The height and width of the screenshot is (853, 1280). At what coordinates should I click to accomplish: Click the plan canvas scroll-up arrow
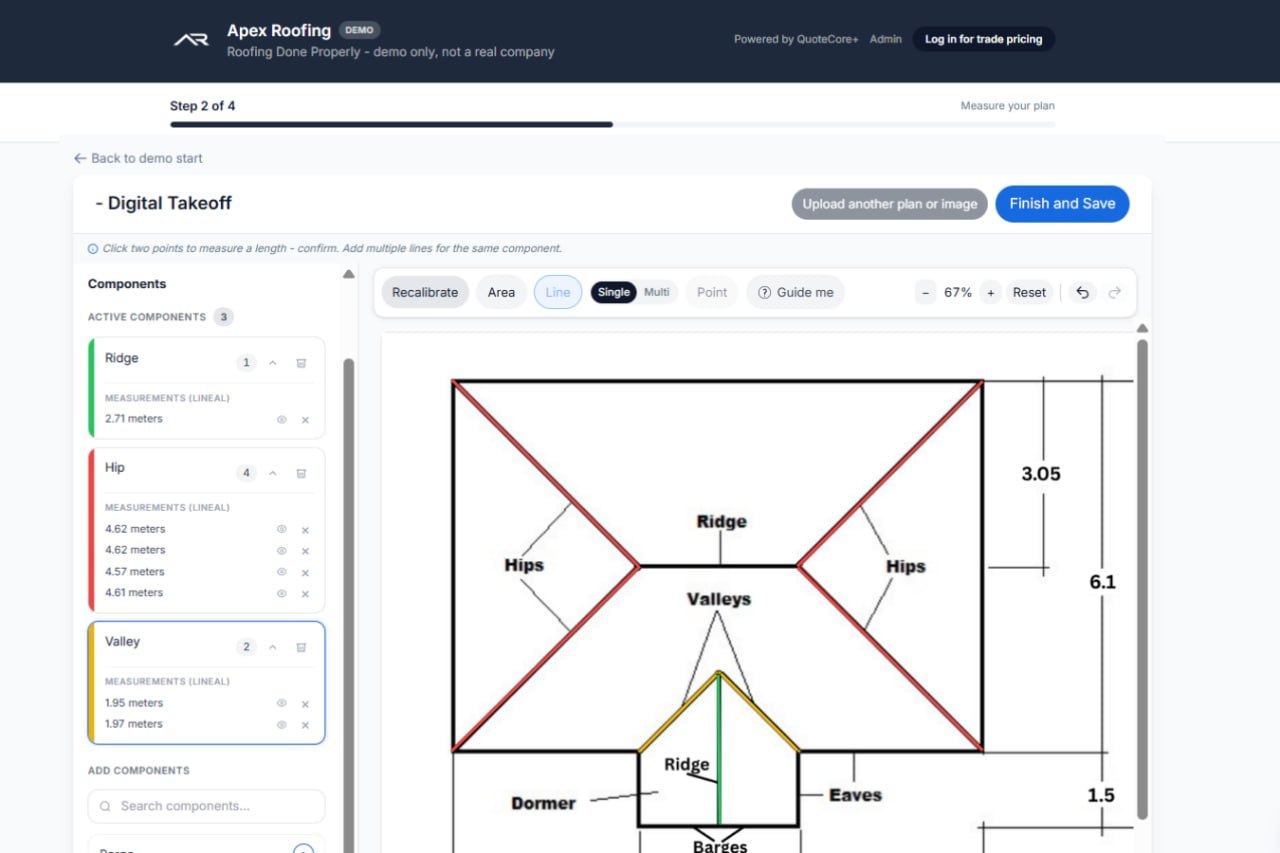click(x=1142, y=328)
